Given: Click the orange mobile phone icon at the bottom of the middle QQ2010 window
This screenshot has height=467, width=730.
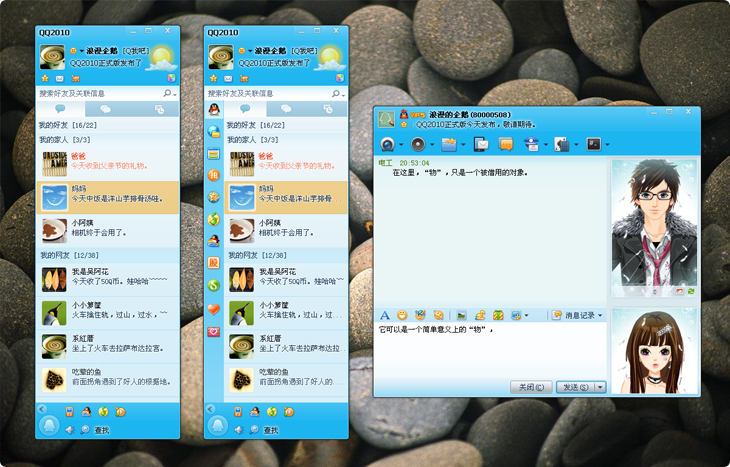Looking at the screenshot, I should coord(237,412).
